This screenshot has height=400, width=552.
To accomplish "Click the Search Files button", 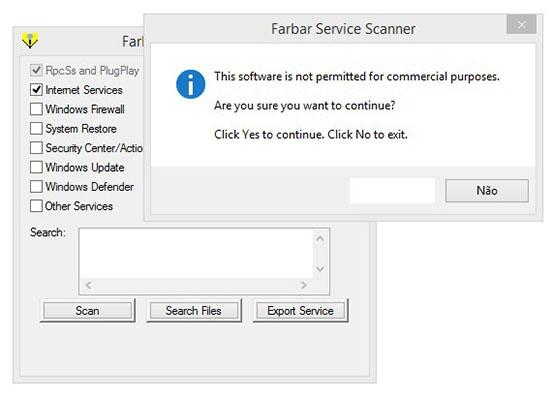I will (194, 311).
